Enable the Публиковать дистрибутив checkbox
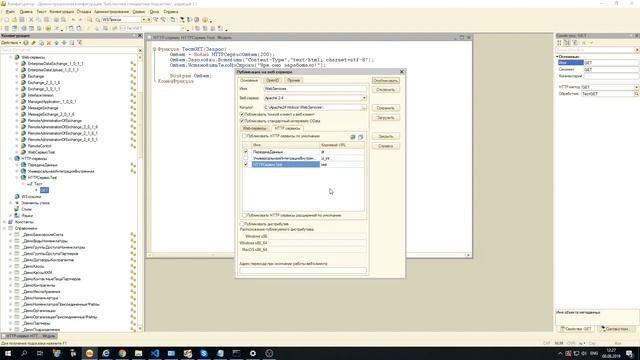The height and width of the screenshot is (360, 640). 242,224
